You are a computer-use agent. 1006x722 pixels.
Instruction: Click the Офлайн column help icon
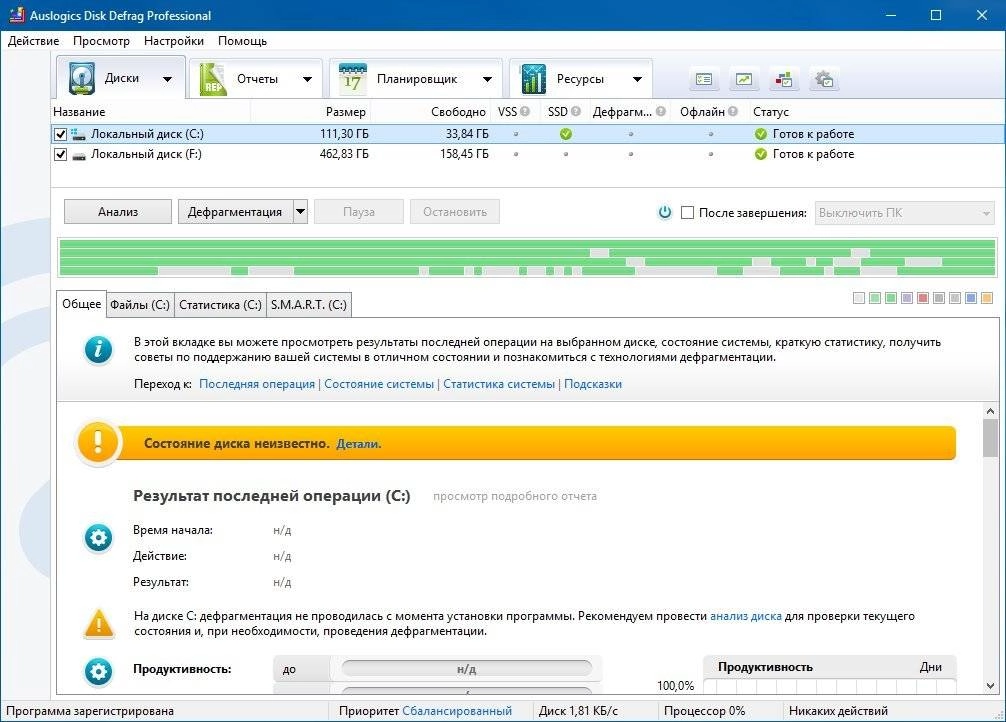733,112
